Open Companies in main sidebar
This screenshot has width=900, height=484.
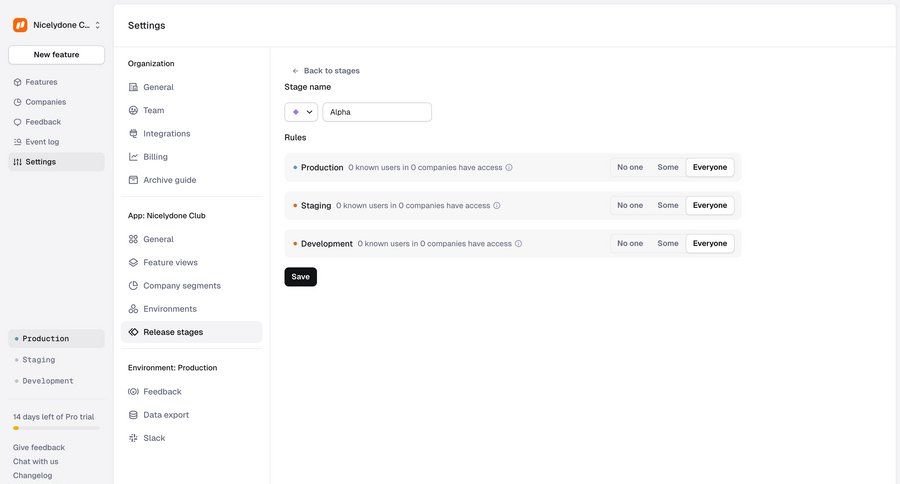(56, 102)
